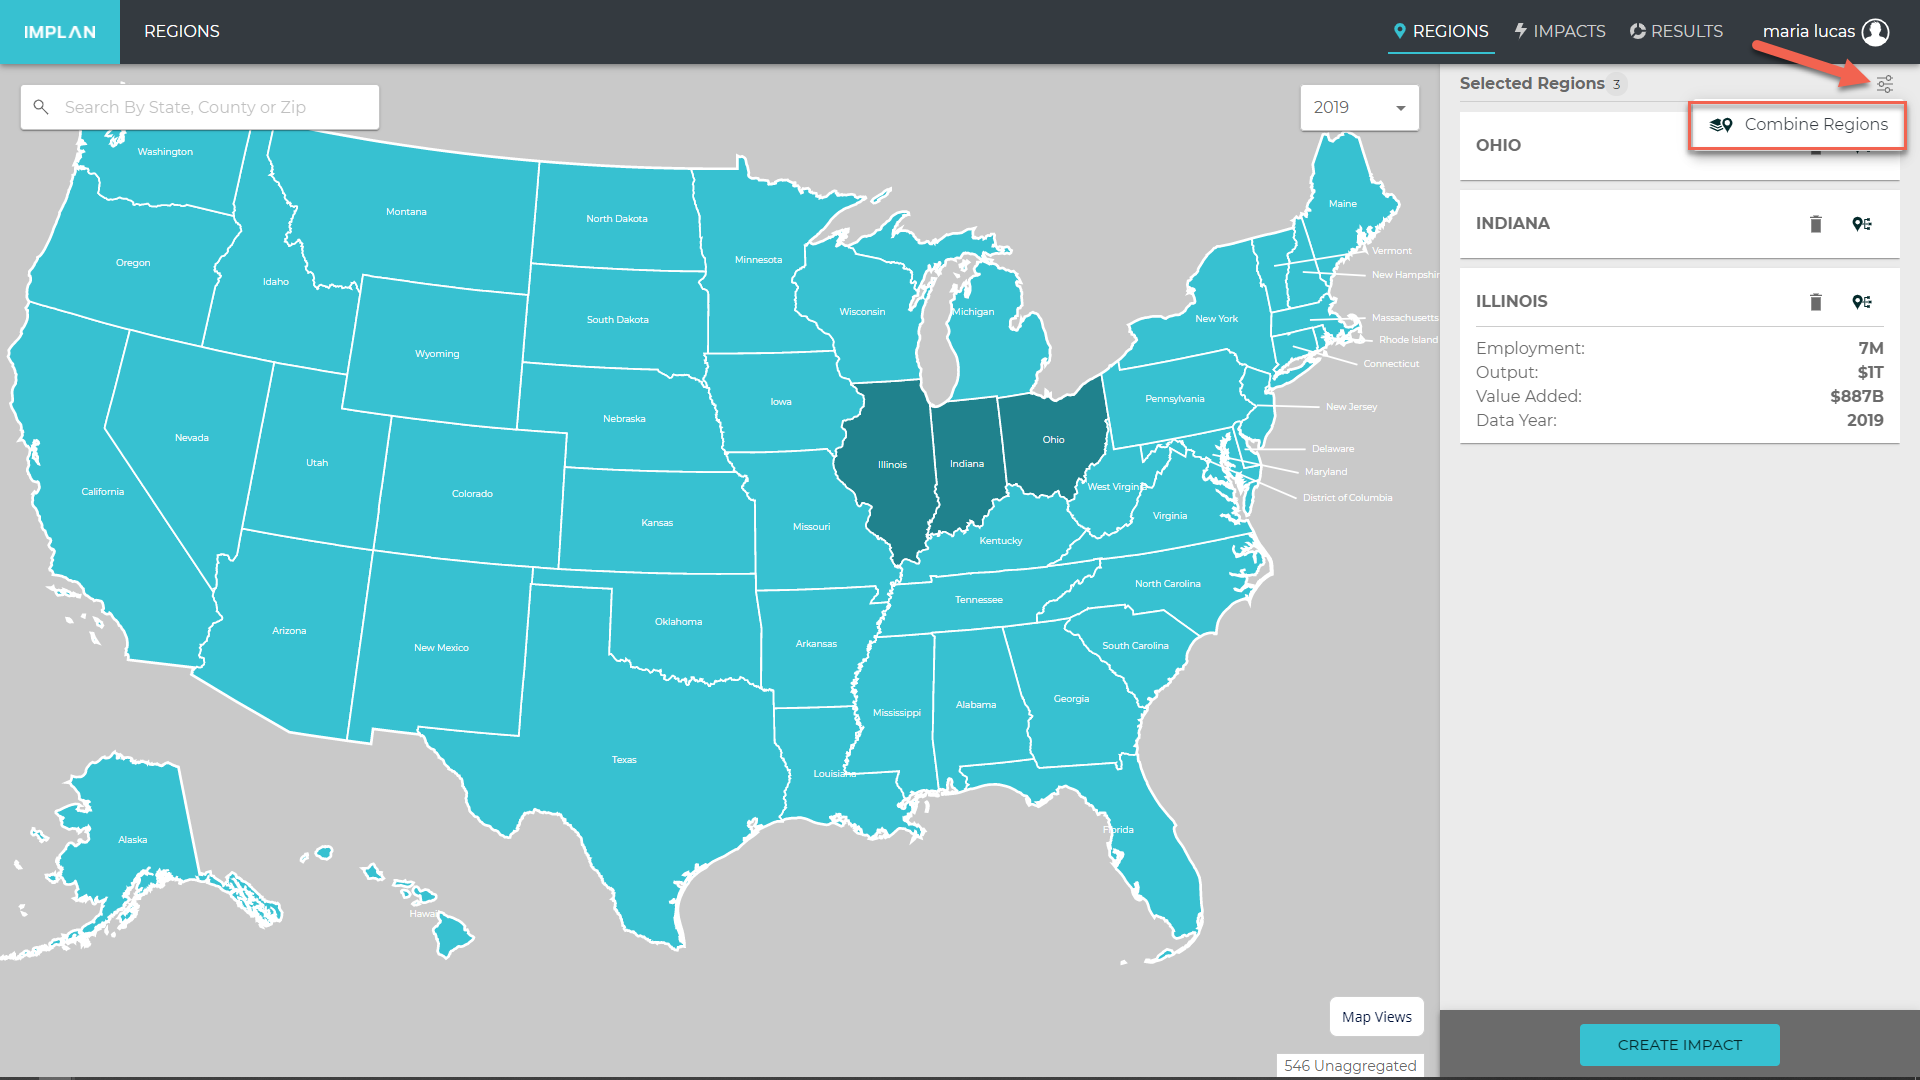The image size is (1920, 1080).
Task: Click the 546 Unaggregated label
Action: (1350, 1066)
